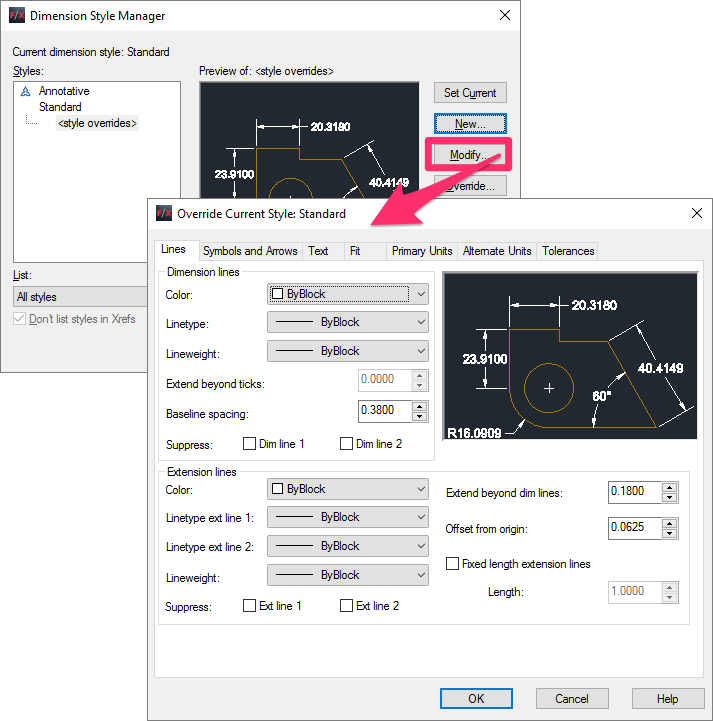Click dimension preview in Override dialog
Image resolution: width=713 pixels, height=721 pixels.
click(x=570, y=355)
